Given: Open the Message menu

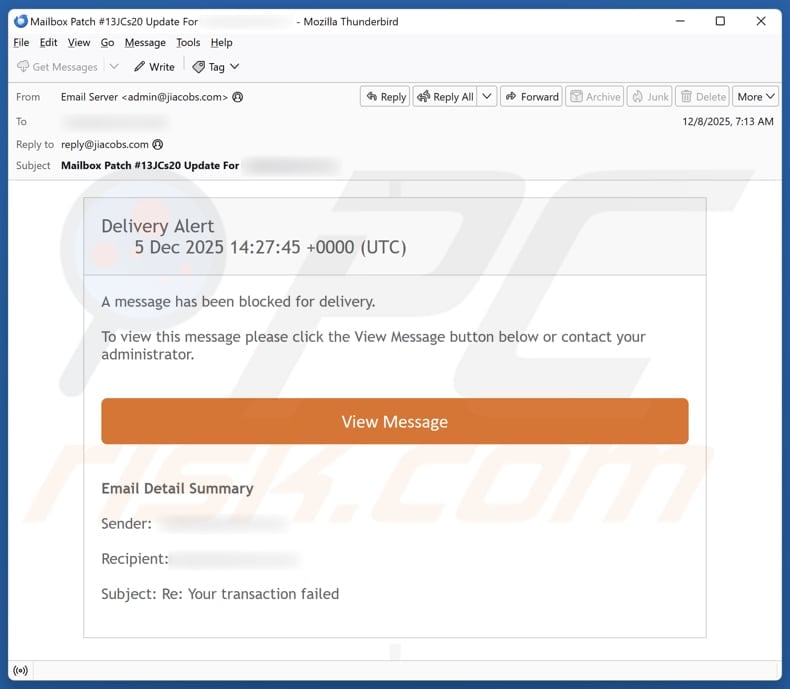Looking at the screenshot, I should (145, 43).
